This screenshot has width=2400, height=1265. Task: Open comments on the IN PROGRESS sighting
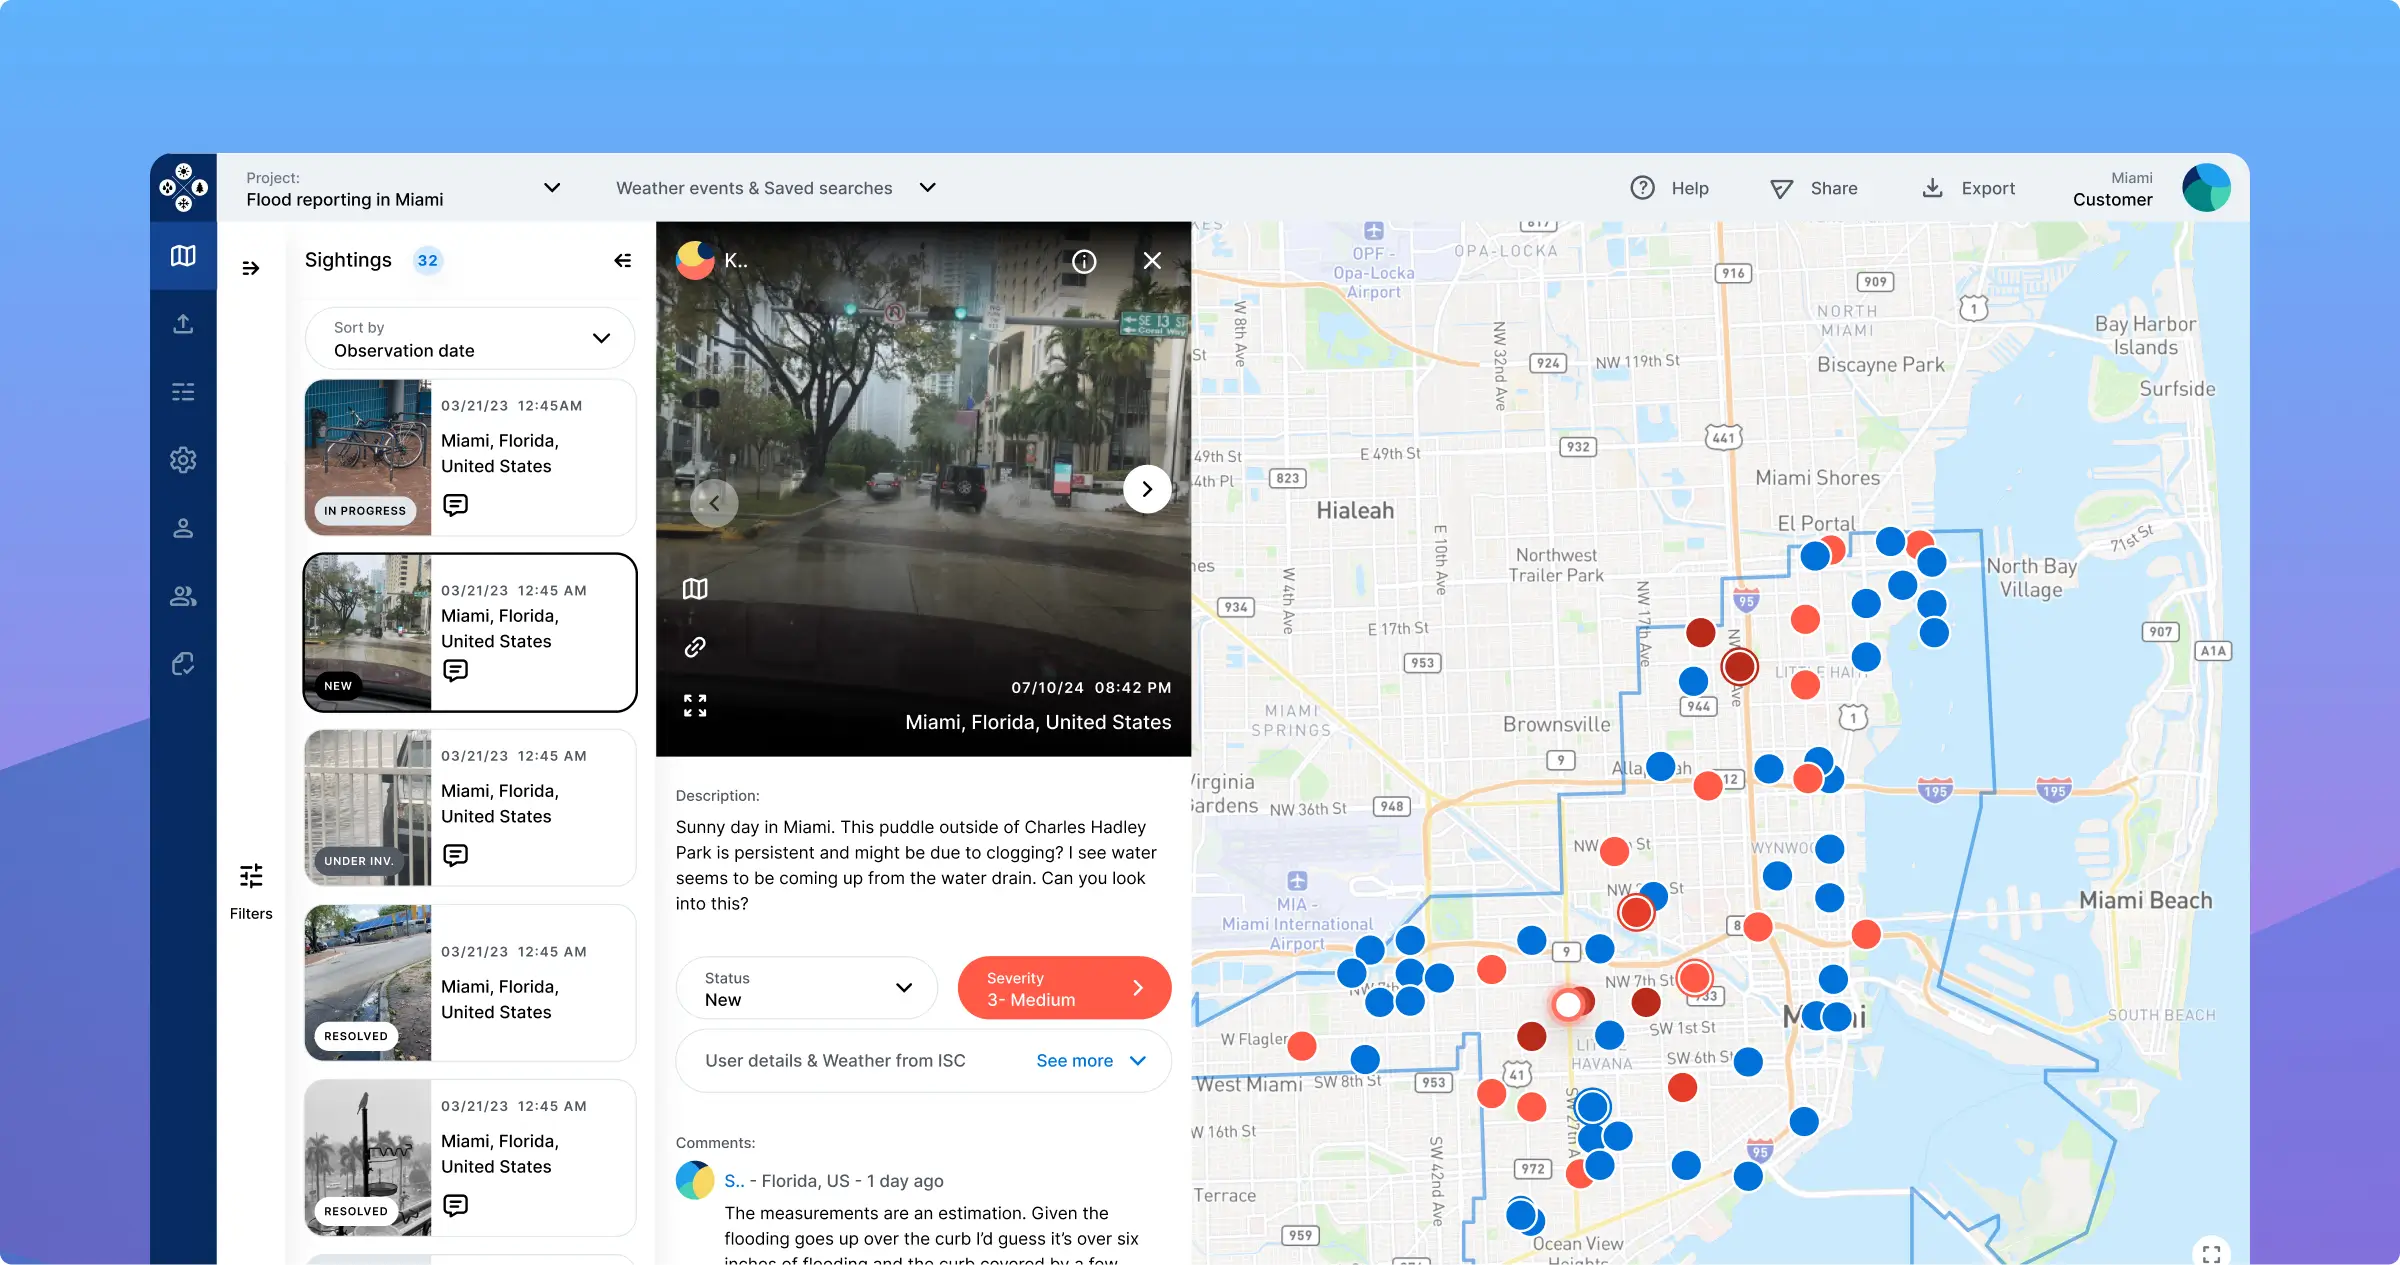click(455, 505)
